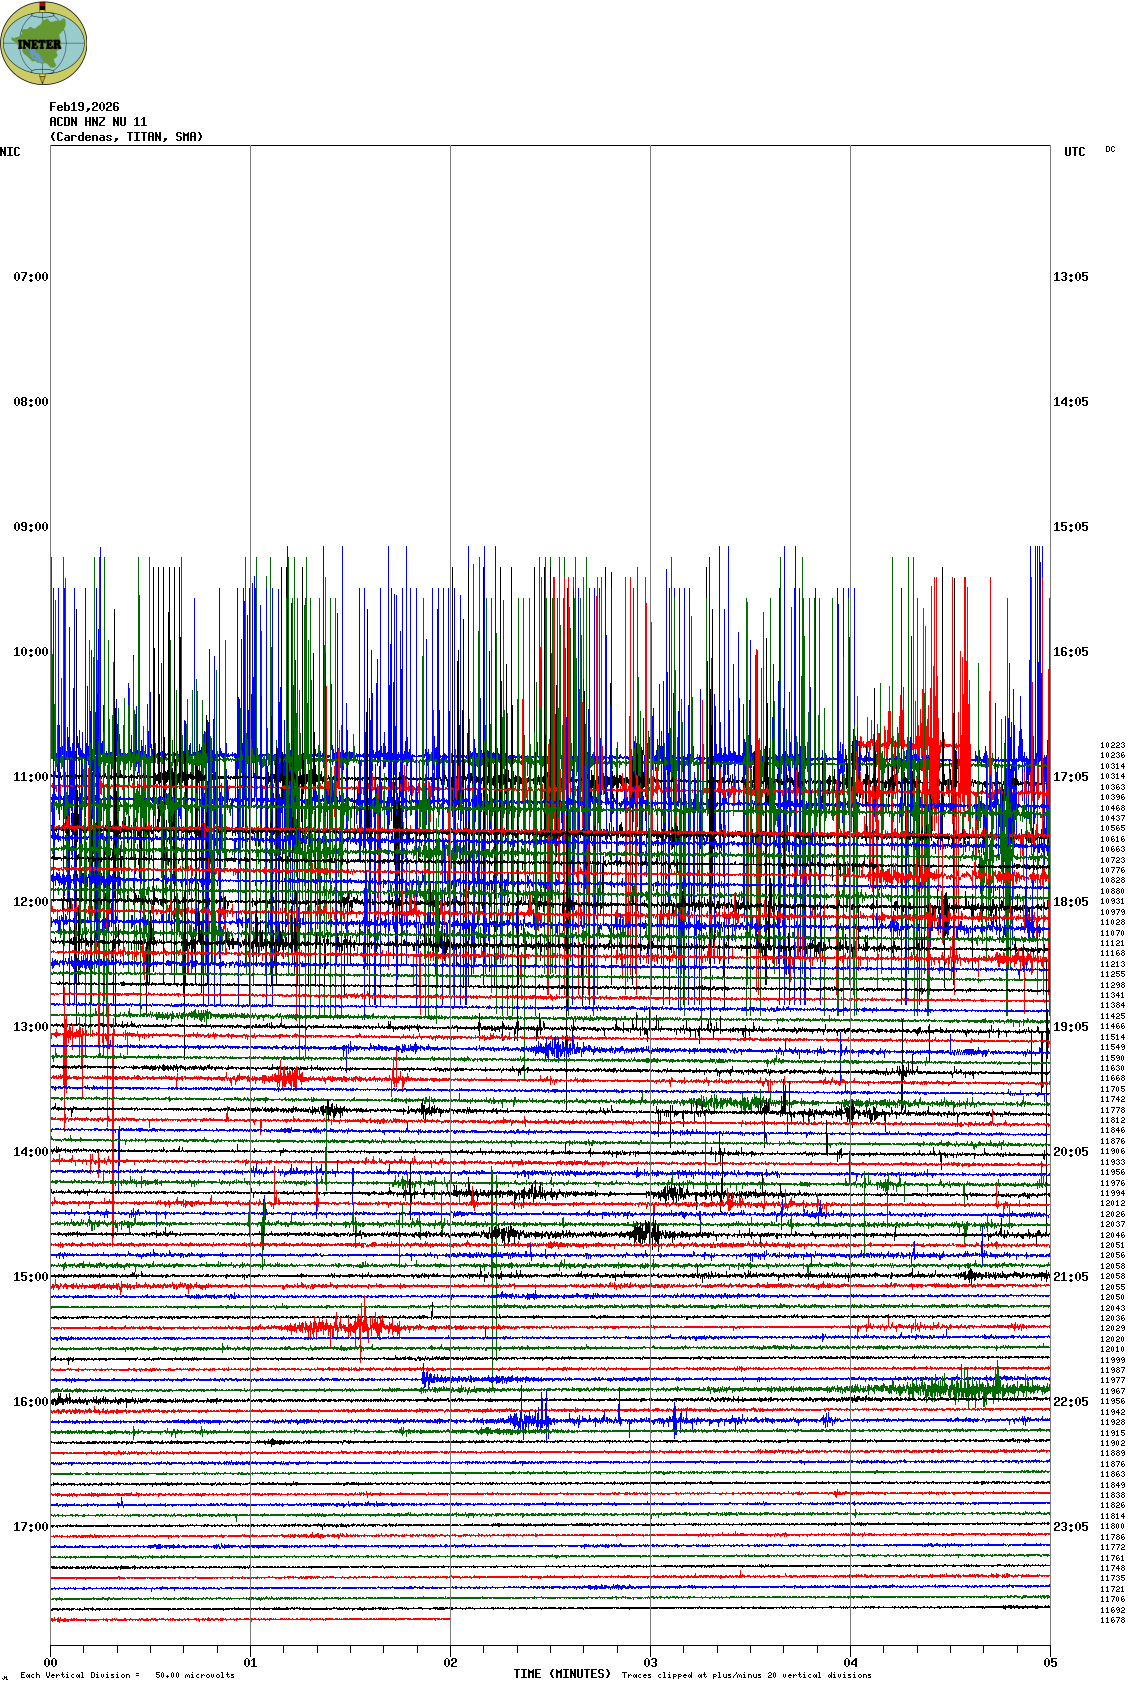Select the 07:00 local time marker
Viewport: 1130px width, 1689px height.
click(x=30, y=277)
